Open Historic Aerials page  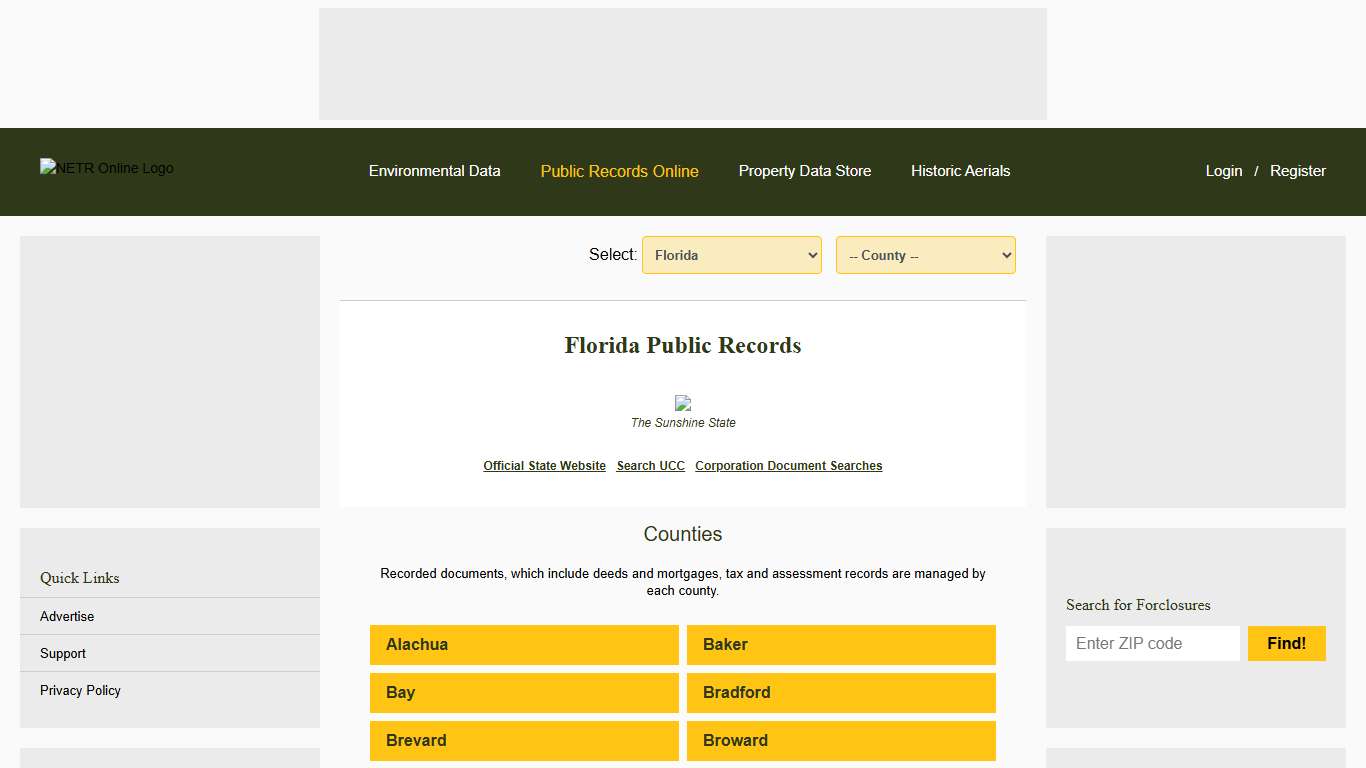click(x=960, y=171)
